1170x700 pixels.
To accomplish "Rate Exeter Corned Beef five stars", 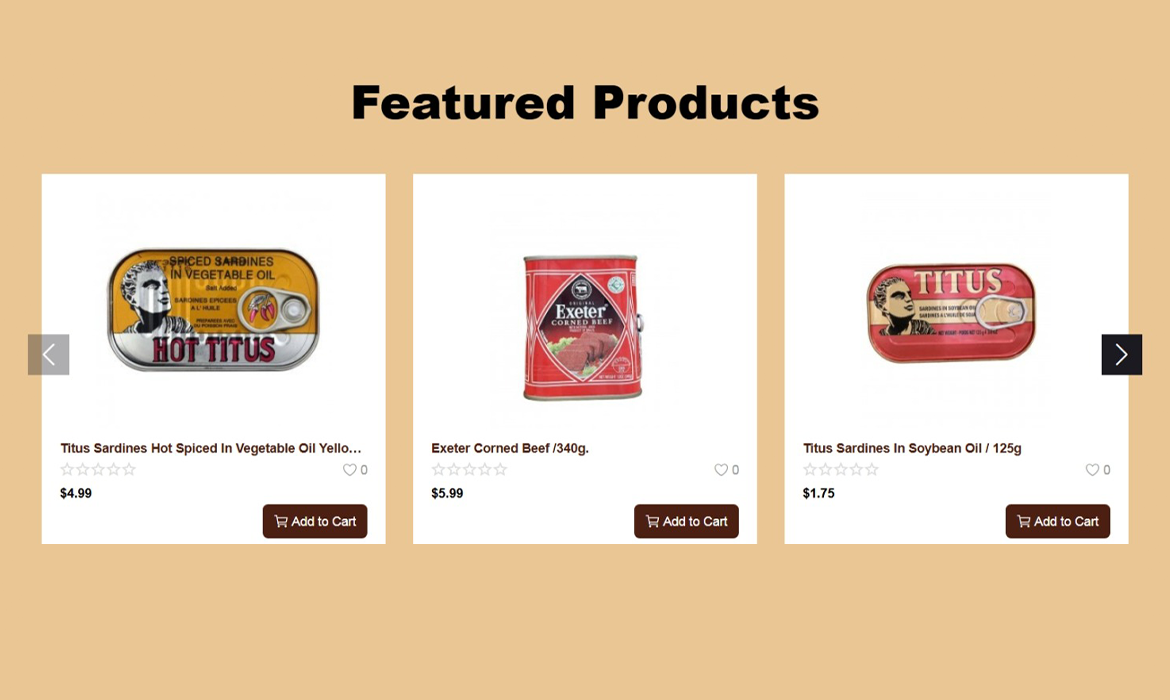I will [x=500, y=469].
